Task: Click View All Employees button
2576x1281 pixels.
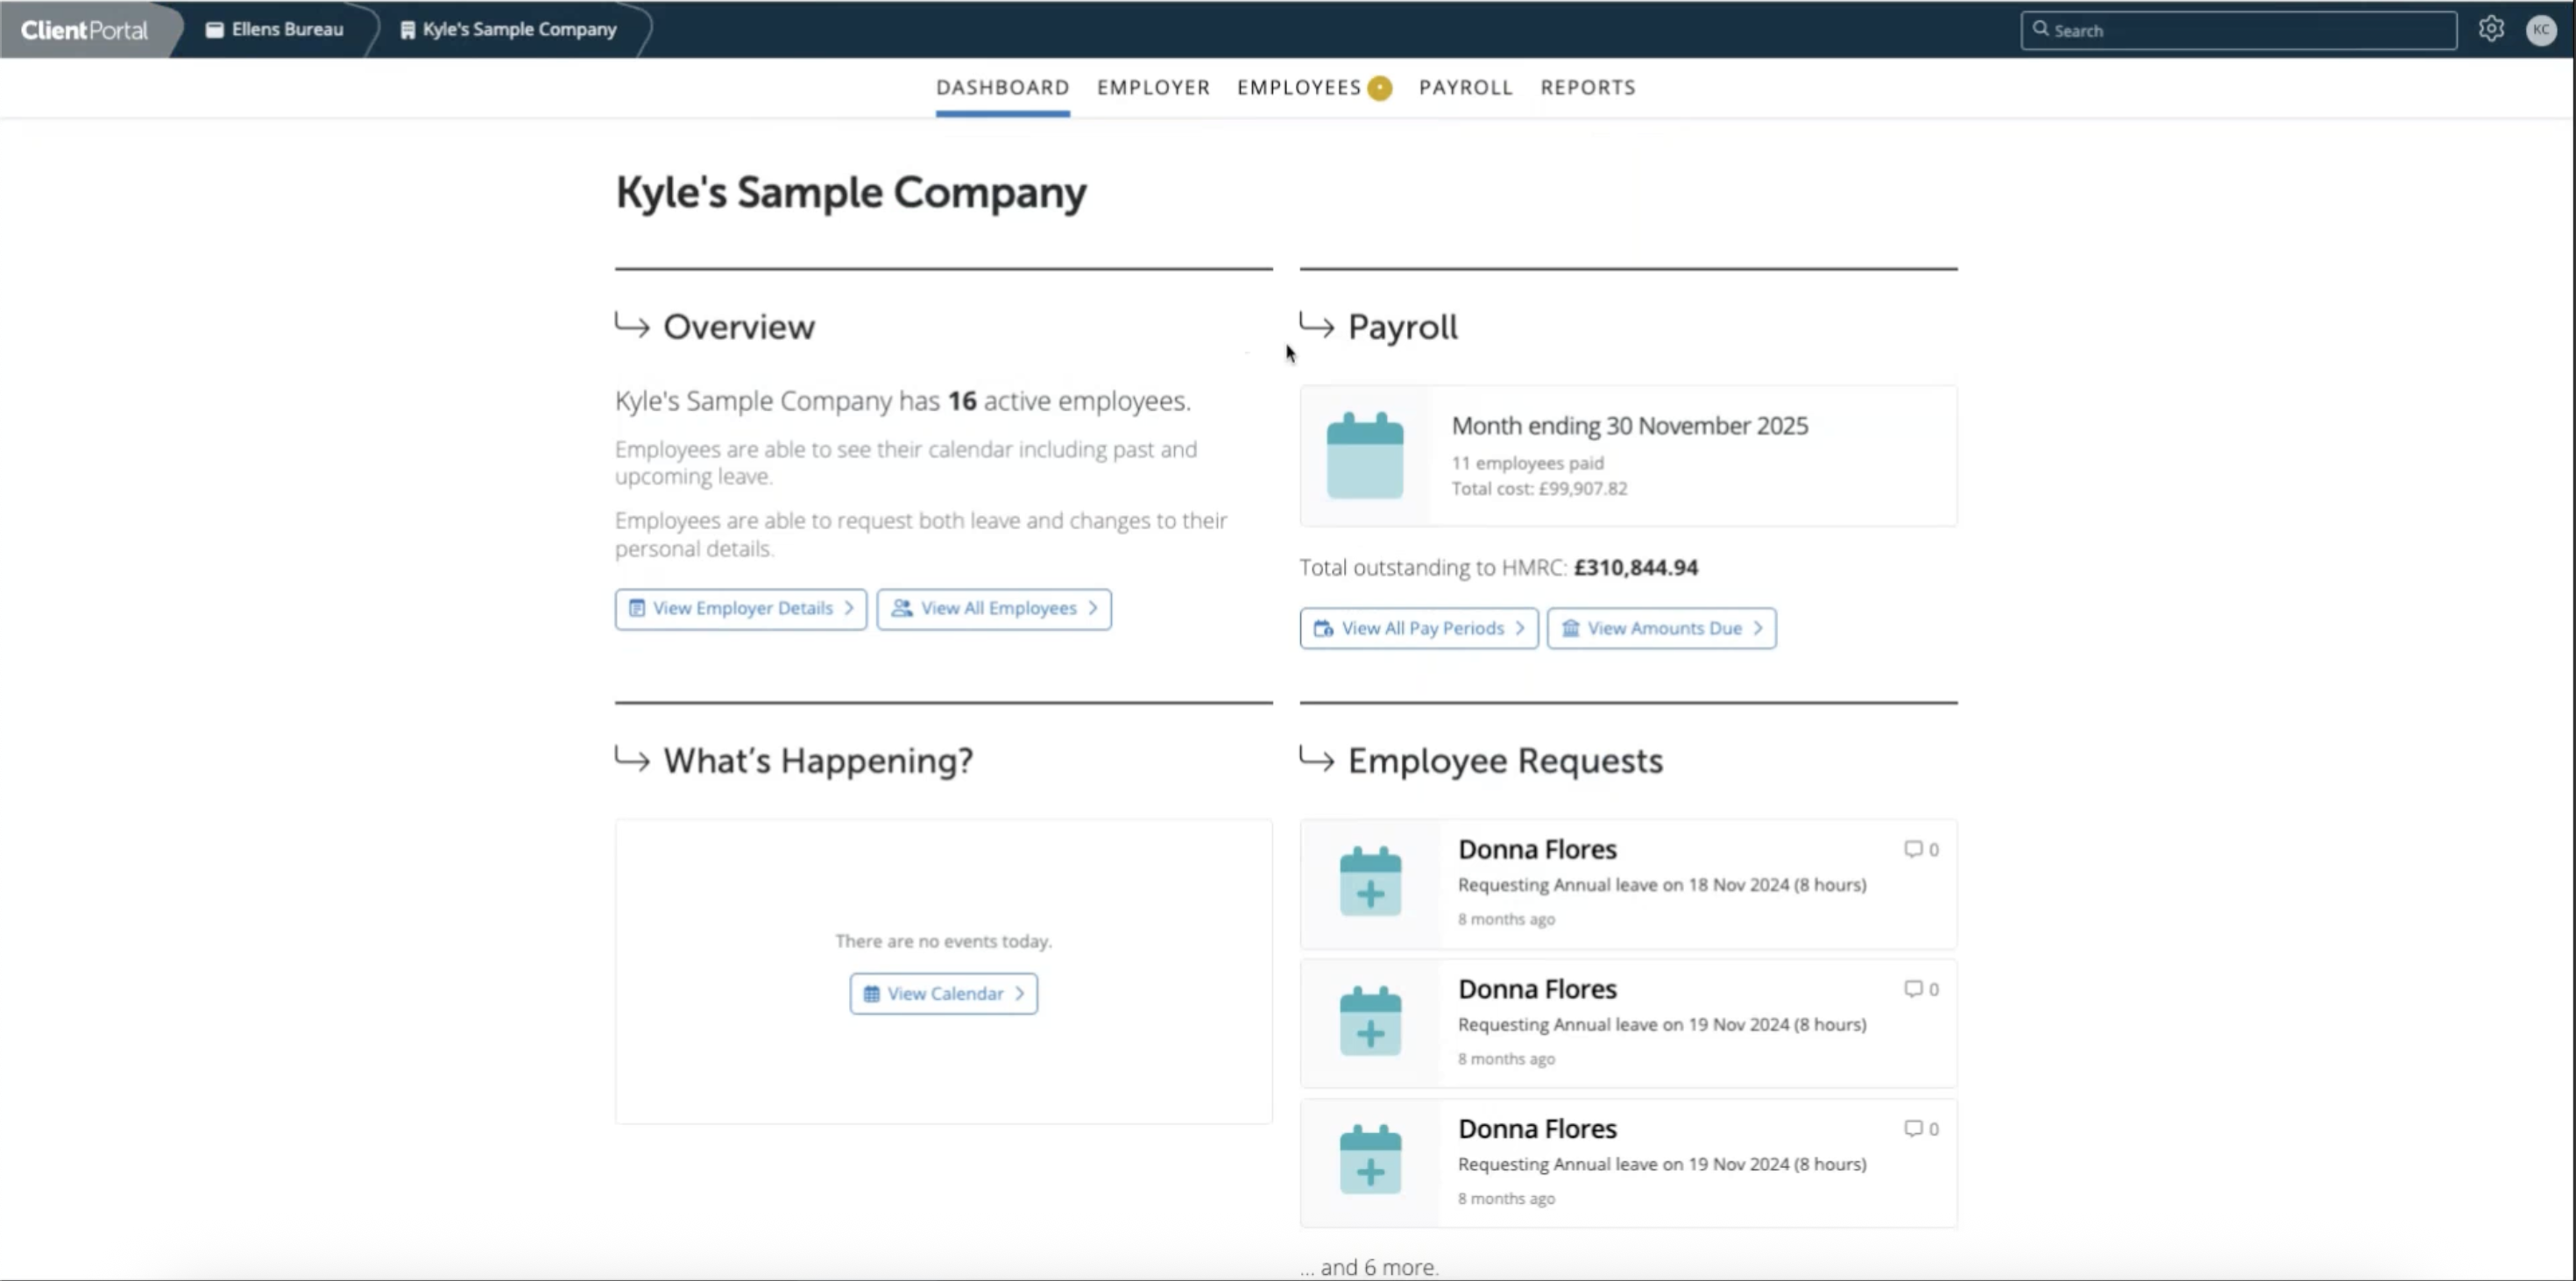Action: [993, 608]
